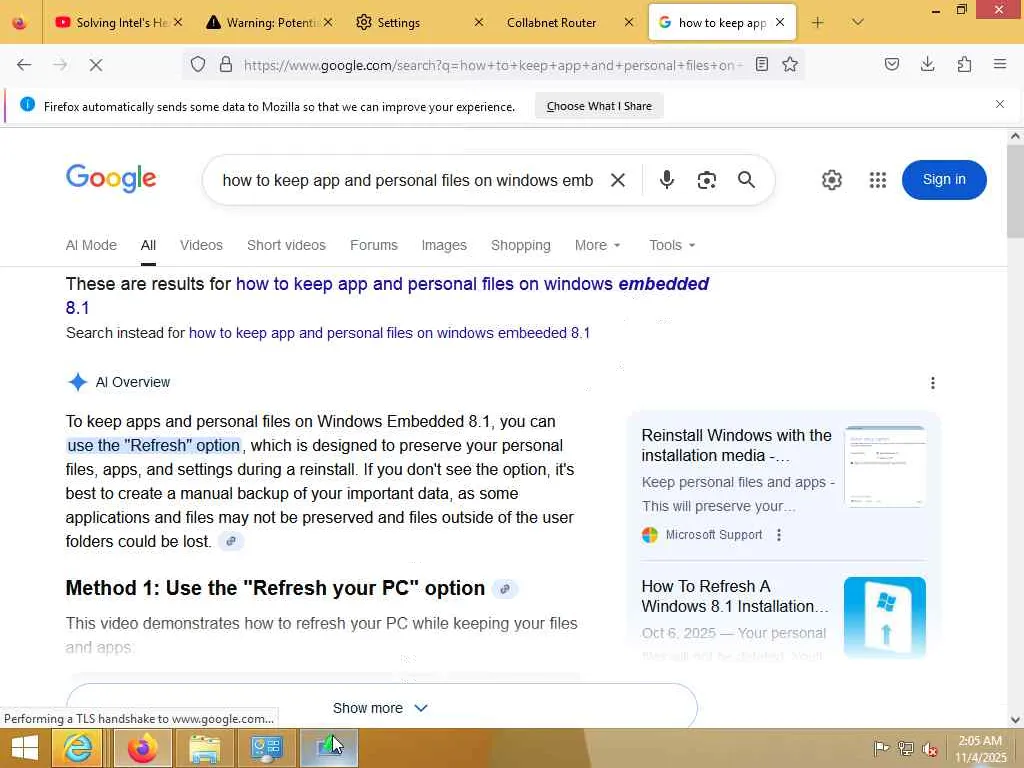Launch Internet Explorer from taskbar

tap(77, 748)
